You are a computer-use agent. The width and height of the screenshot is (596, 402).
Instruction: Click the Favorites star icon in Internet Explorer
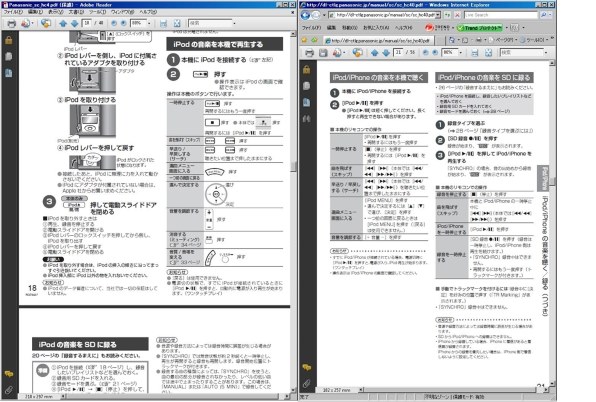coord(304,40)
